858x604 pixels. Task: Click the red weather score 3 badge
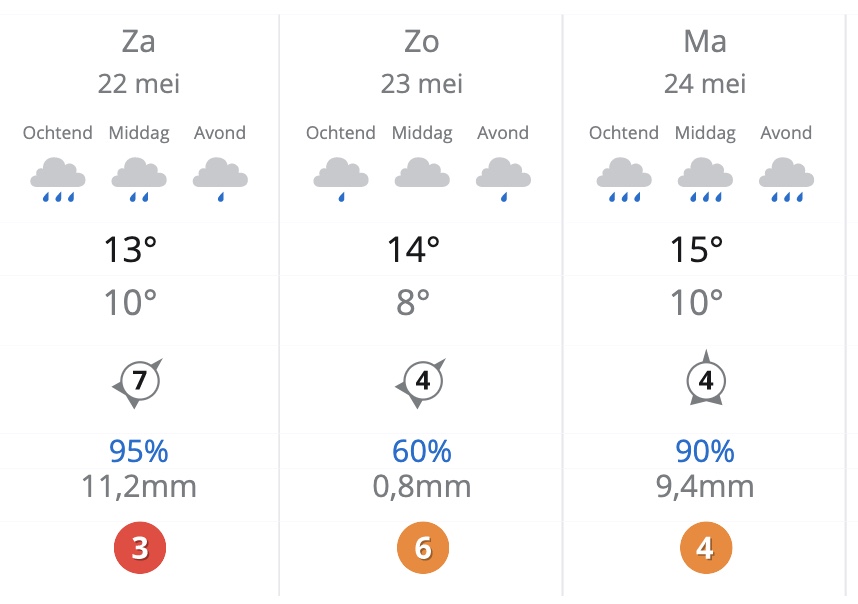click(139, 548)
